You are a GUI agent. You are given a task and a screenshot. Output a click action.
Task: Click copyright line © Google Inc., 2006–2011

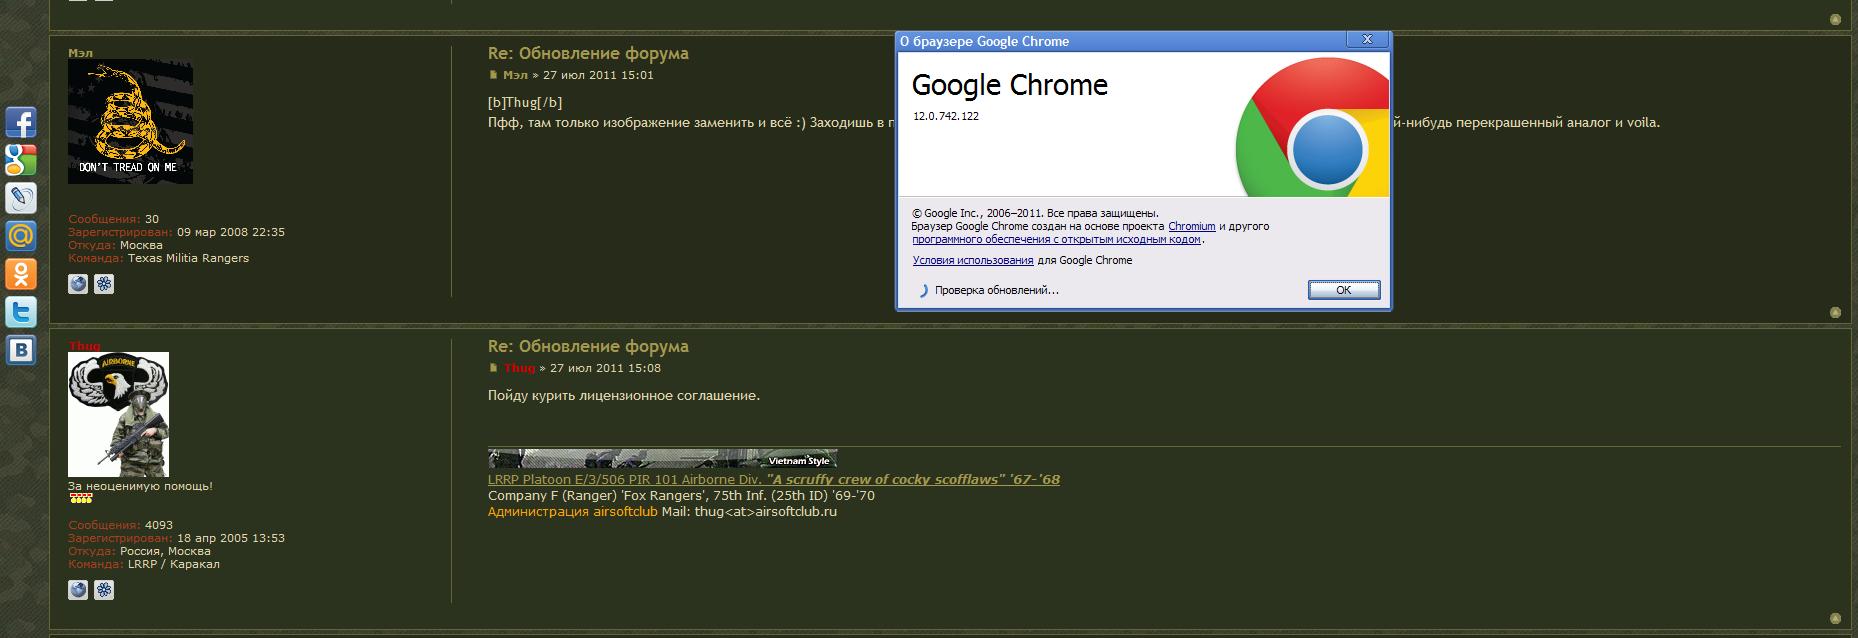coord(1035,213)
